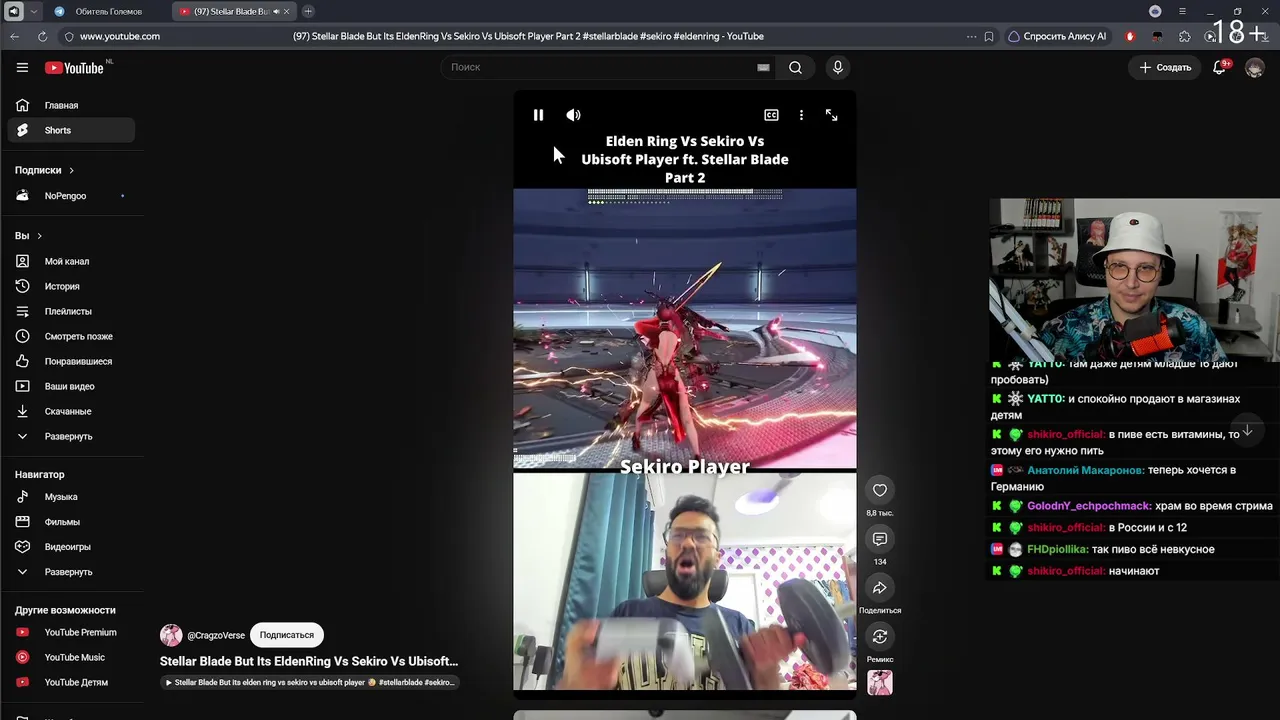Go back with the browser back arrow

point(14,36)
